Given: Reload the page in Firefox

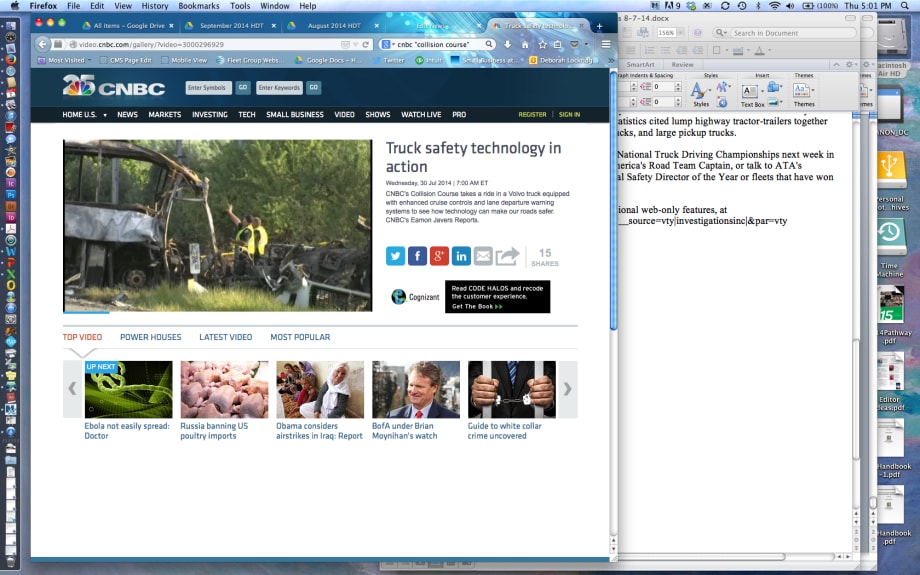Looking at the screenshot, I should pos(367,44).
